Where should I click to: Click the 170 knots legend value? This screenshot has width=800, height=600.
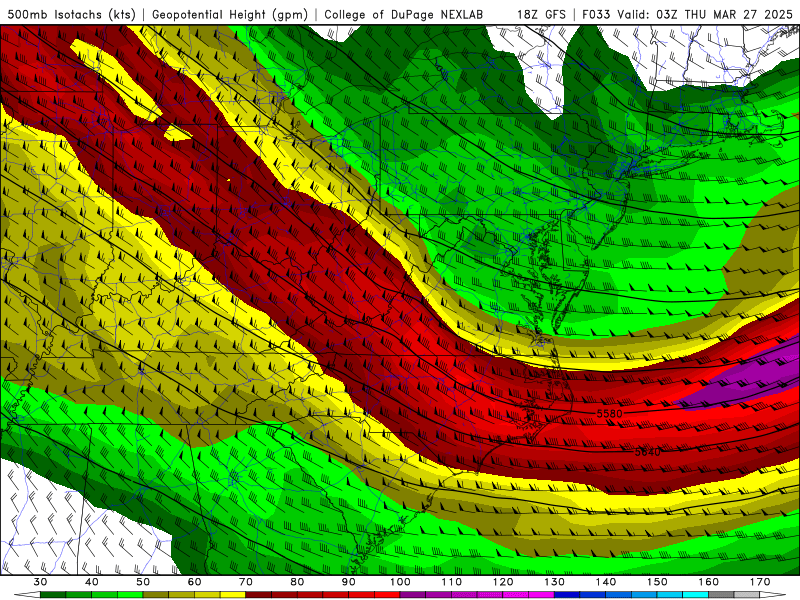pos(760,582)
